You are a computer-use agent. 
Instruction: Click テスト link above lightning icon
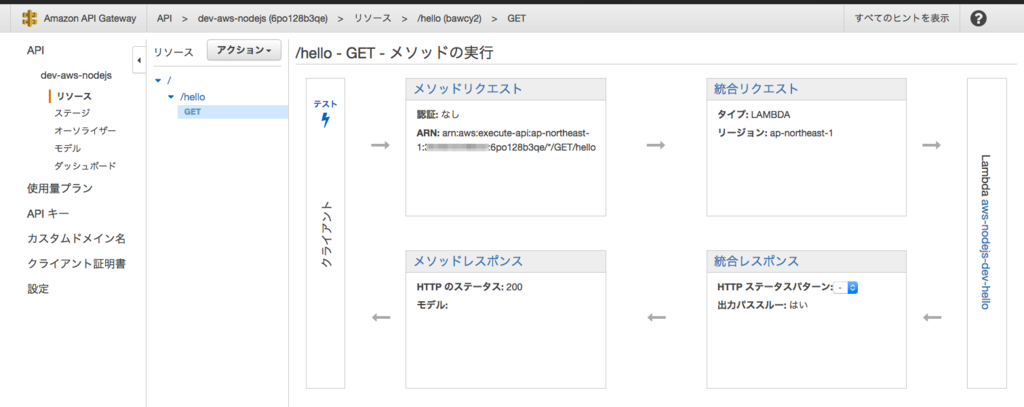[325, 104]
